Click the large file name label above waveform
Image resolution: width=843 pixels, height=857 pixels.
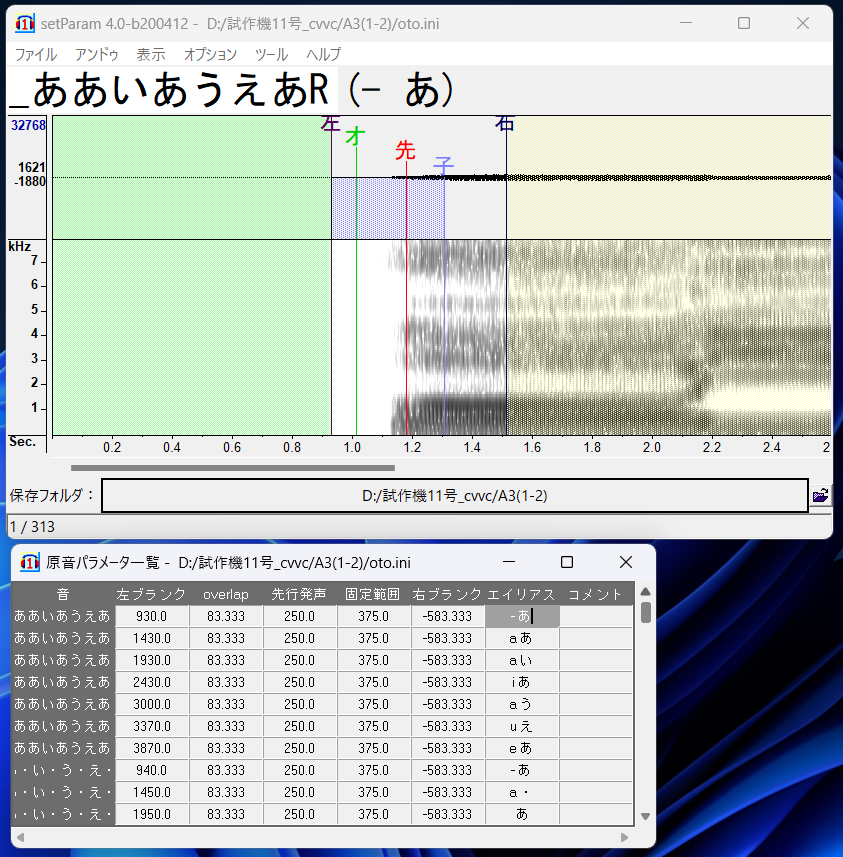click(173, 90)
